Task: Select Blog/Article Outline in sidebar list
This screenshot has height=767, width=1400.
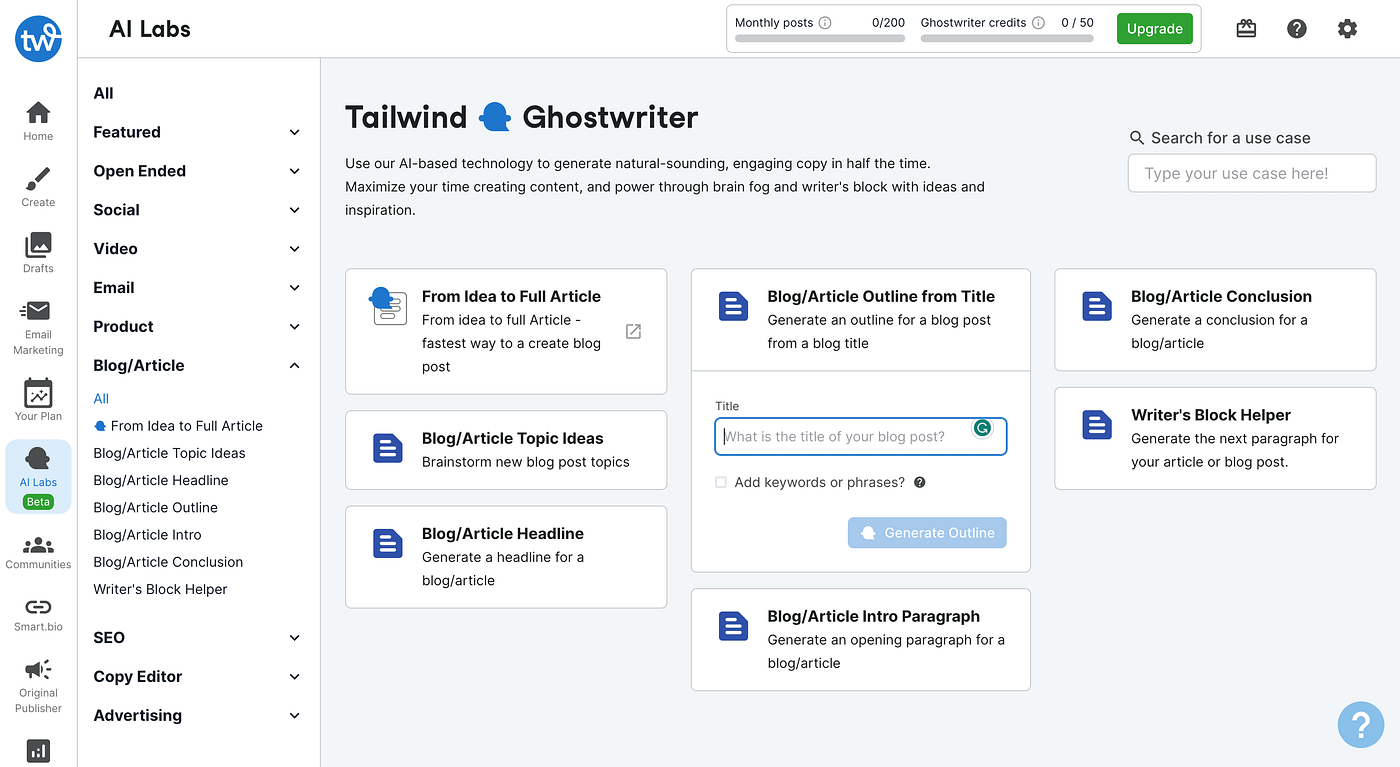Action: tap(155, 507)
